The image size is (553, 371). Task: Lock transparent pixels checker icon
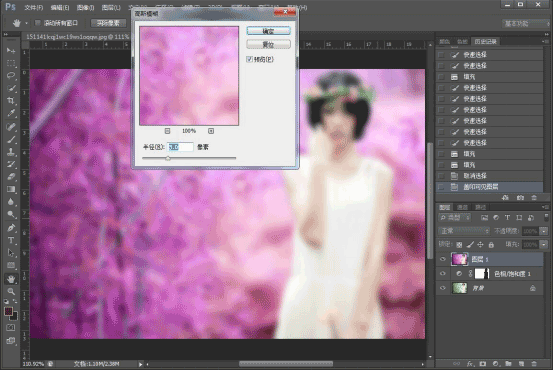pos(459,244)
